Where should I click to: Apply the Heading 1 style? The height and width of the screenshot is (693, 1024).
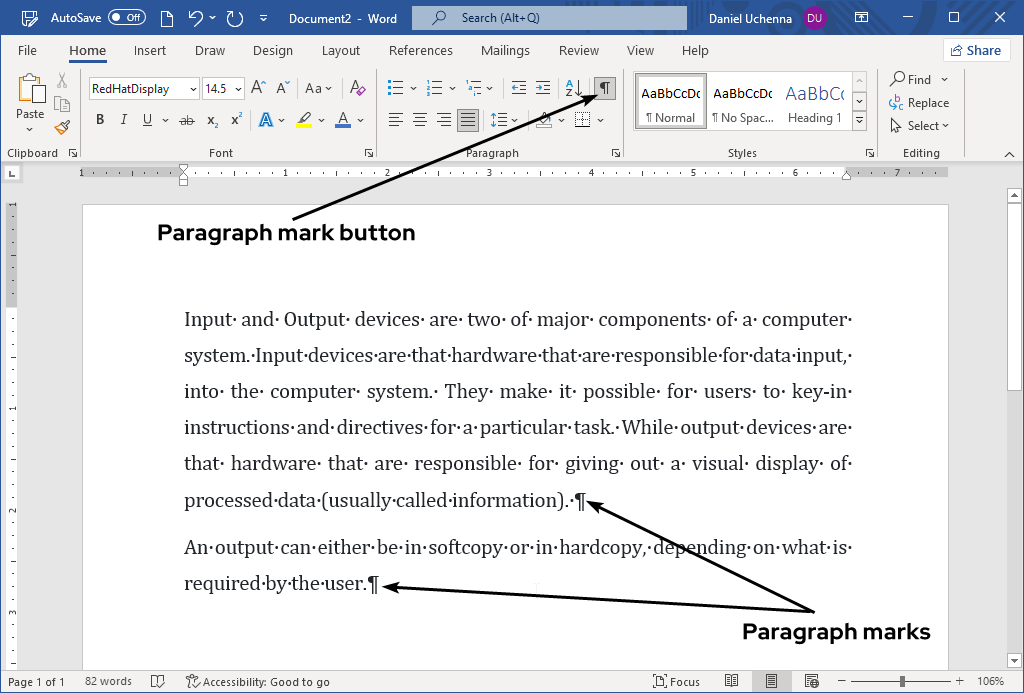814,100
